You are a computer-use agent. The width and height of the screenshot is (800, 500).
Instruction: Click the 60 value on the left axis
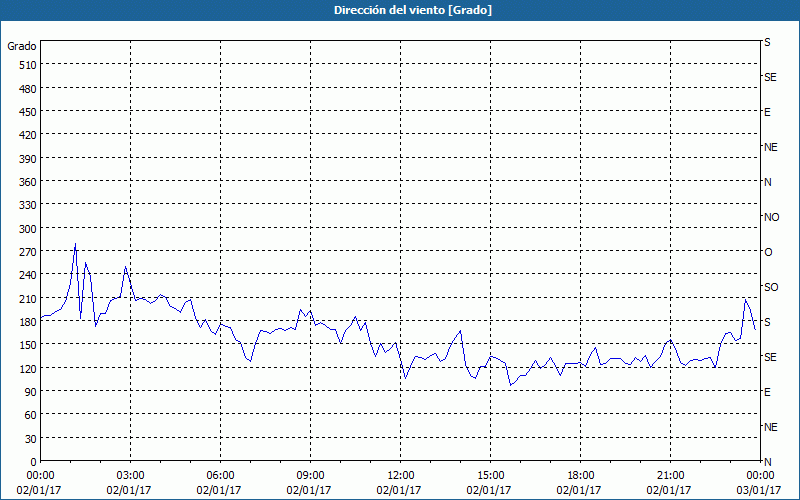(31, 415)
